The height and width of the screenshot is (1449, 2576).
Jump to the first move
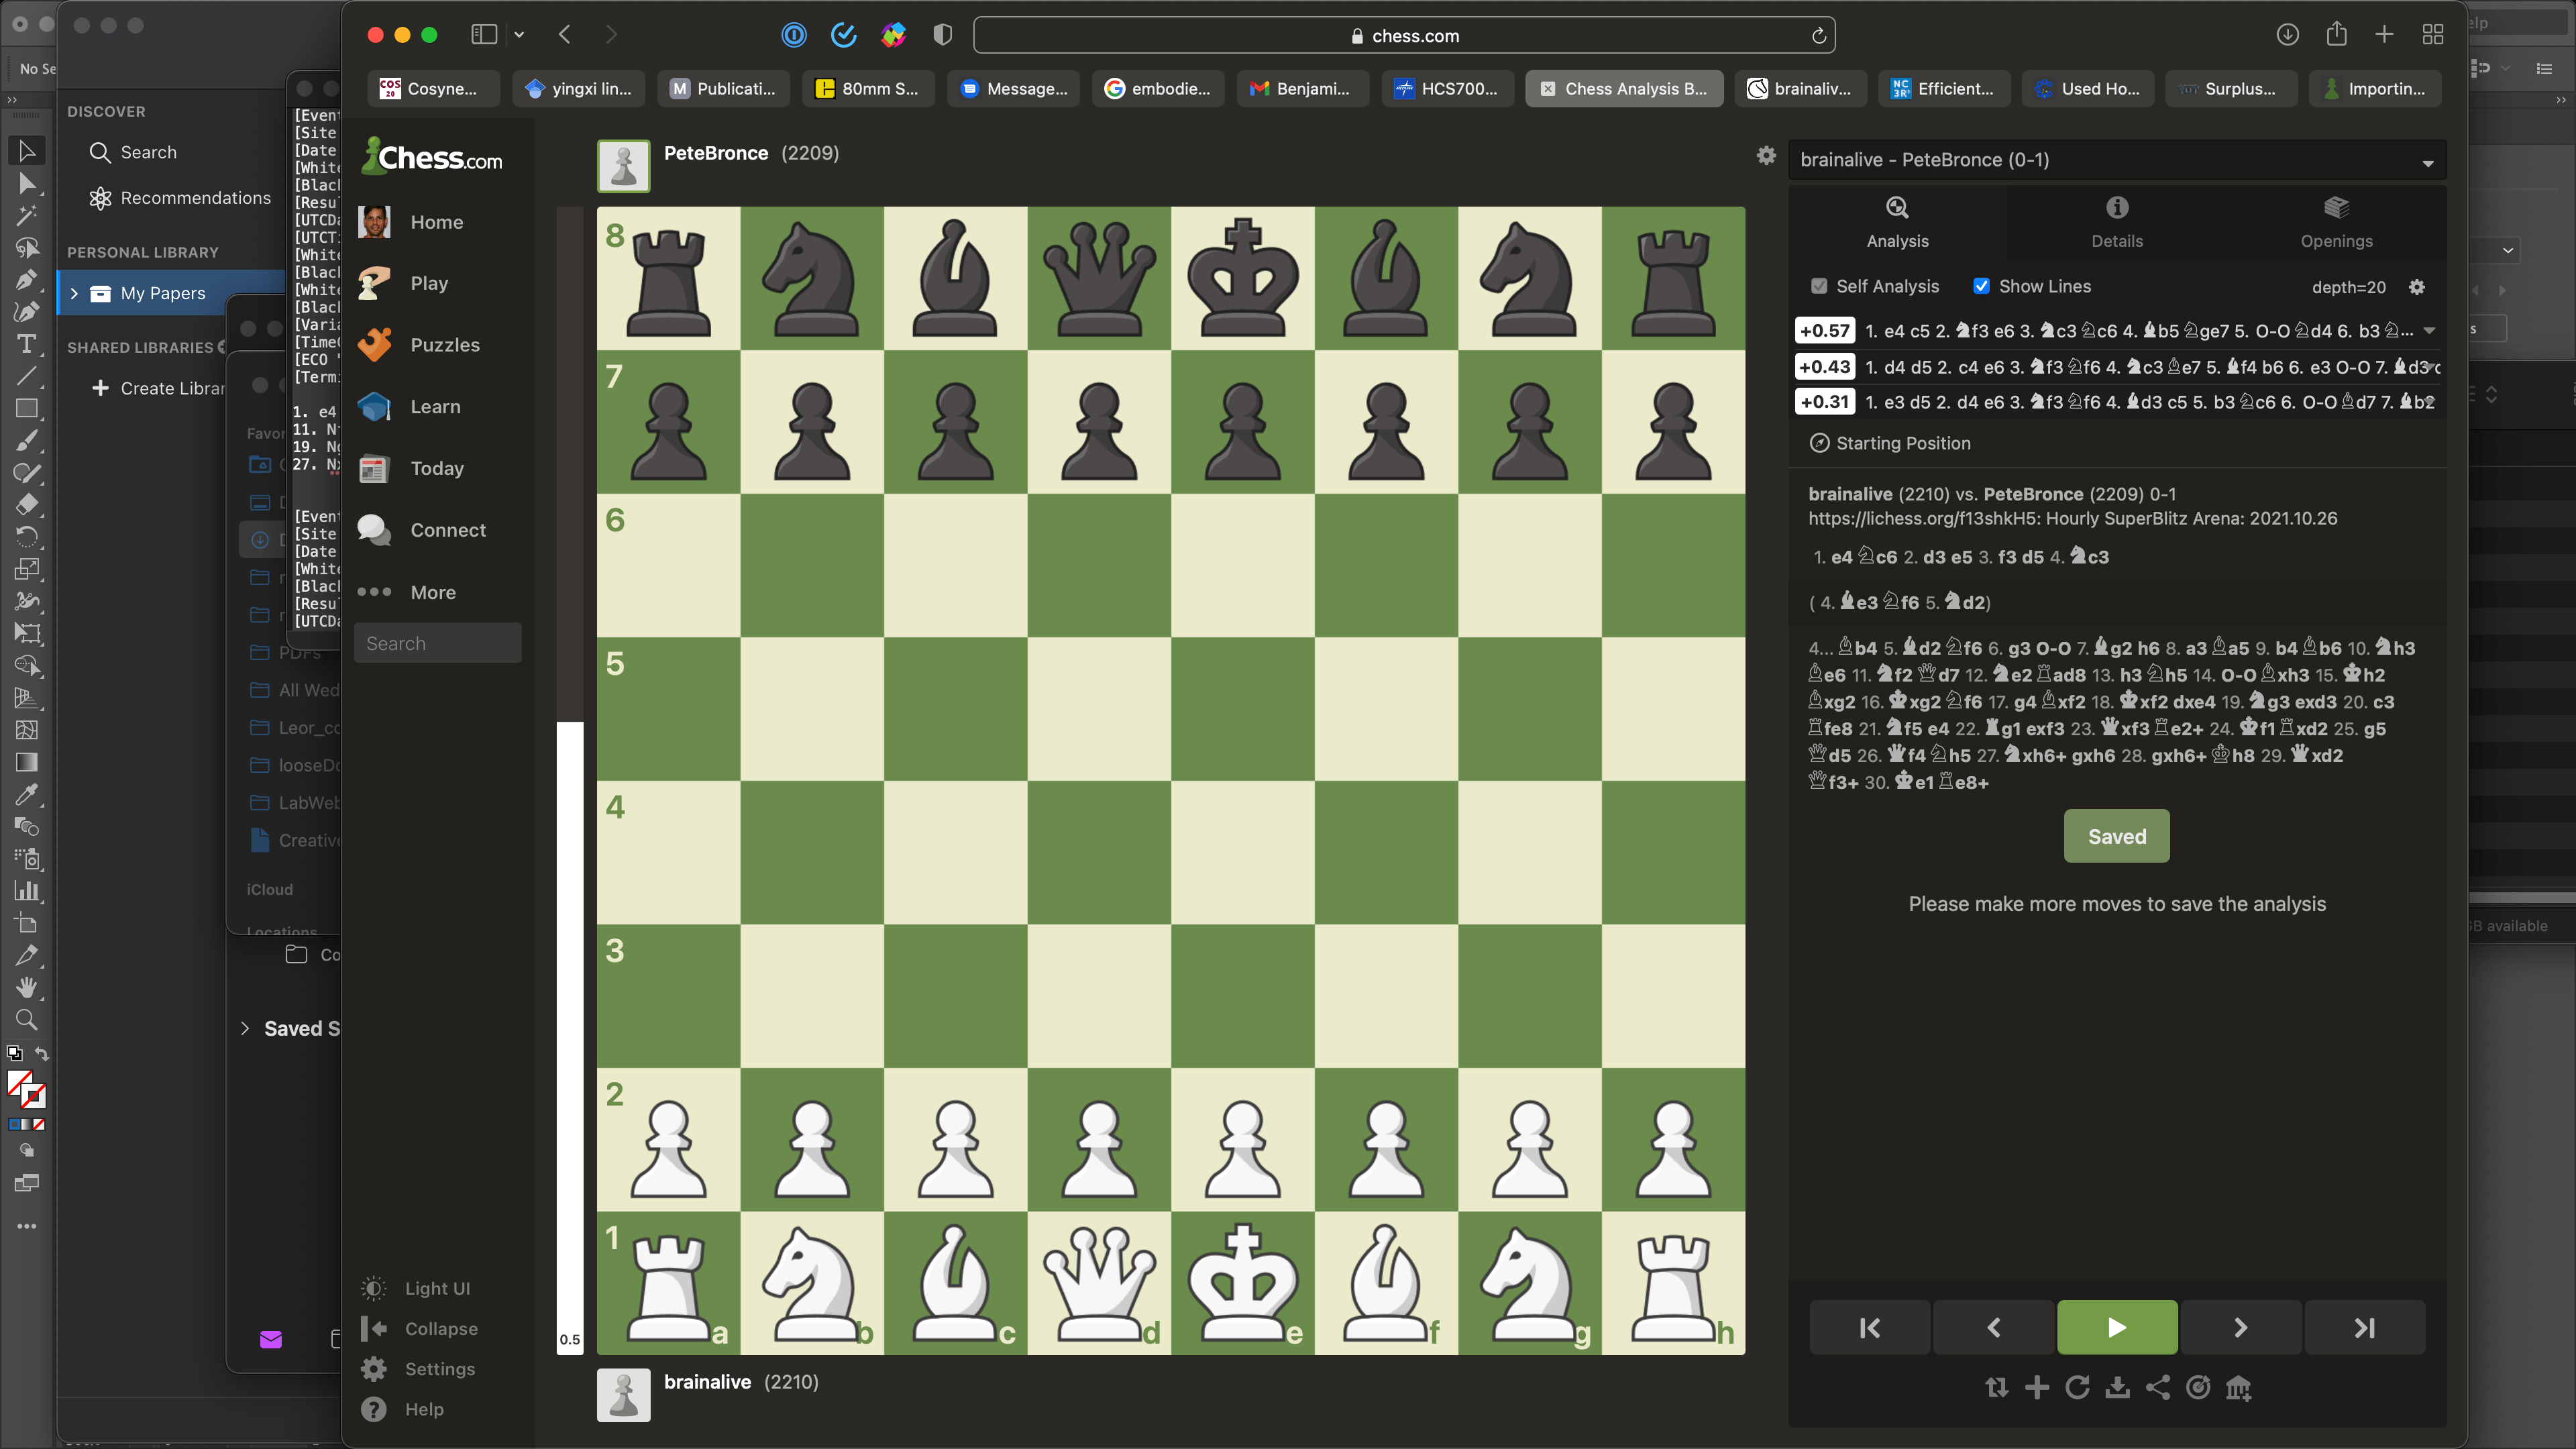pos(1869,1327)
